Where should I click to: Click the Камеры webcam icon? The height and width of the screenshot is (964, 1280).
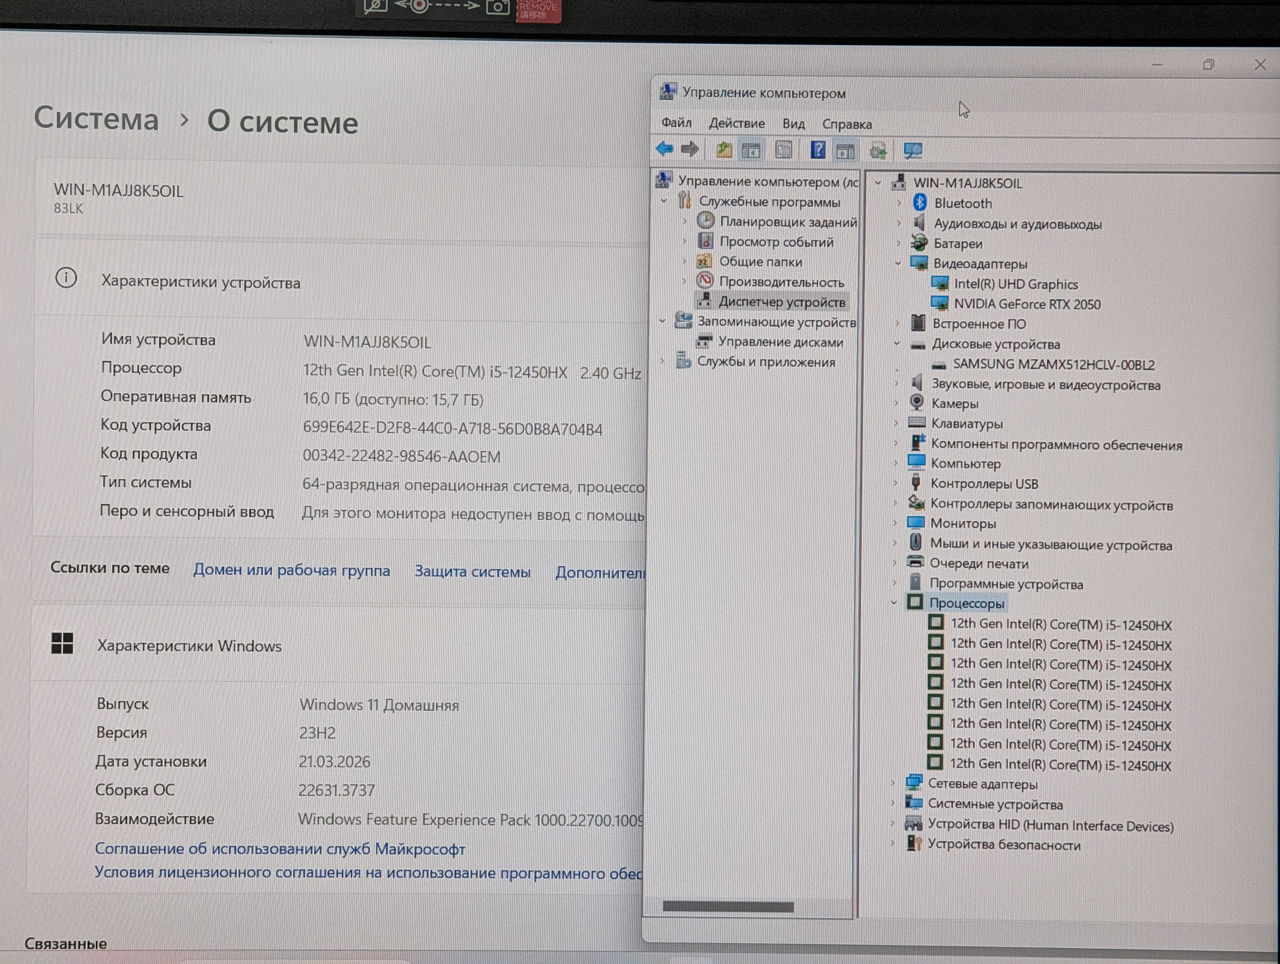[x=917, y=403]
